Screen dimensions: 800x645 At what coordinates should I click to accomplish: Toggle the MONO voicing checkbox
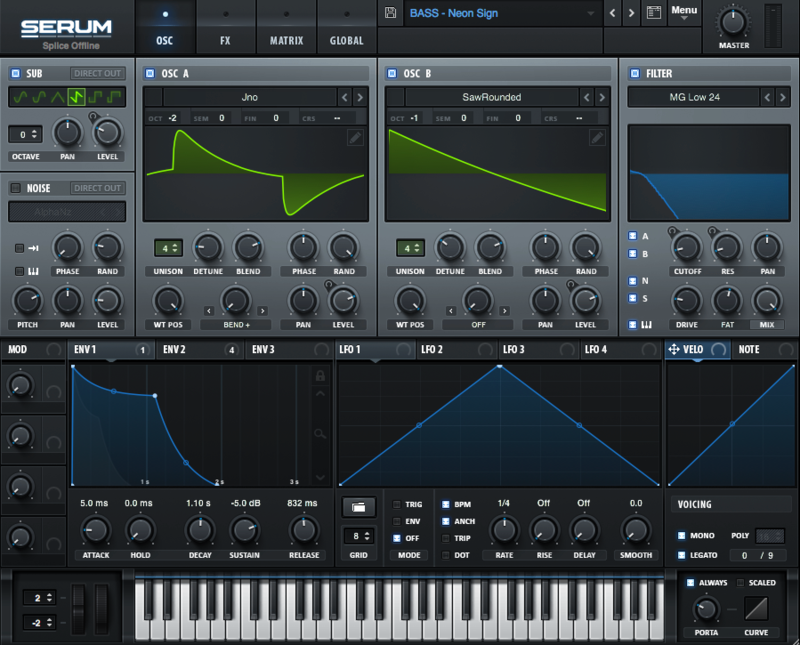[x=682, y=535]
